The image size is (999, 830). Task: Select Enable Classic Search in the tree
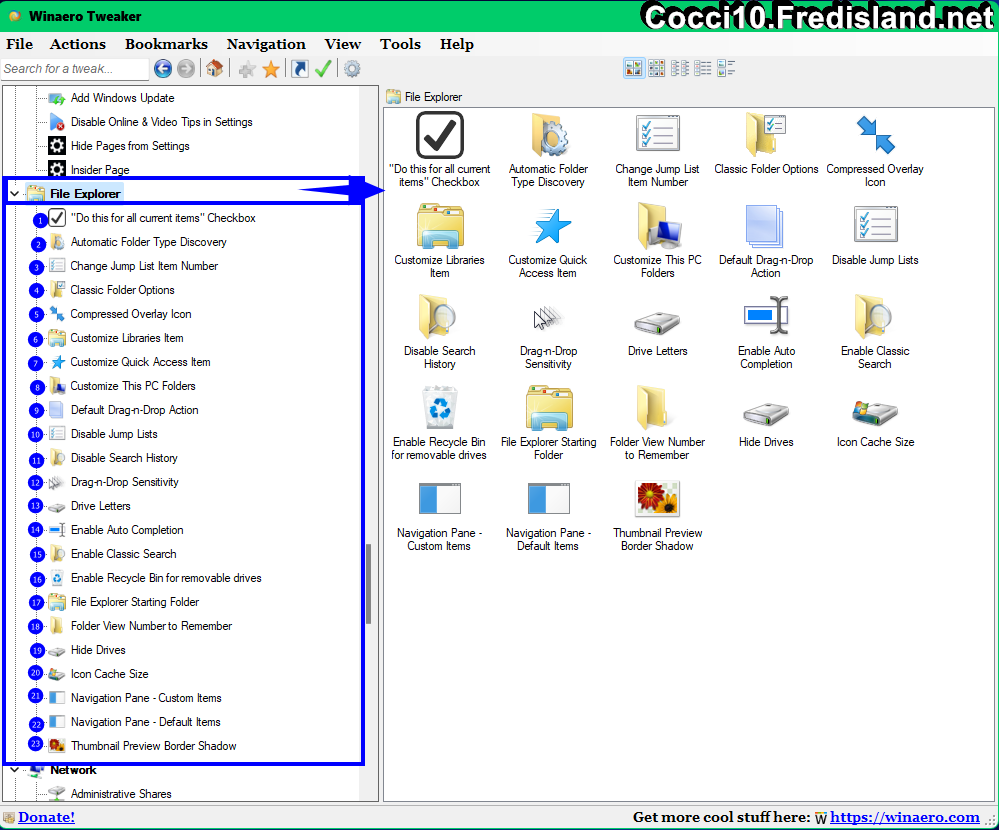(124, 554)
